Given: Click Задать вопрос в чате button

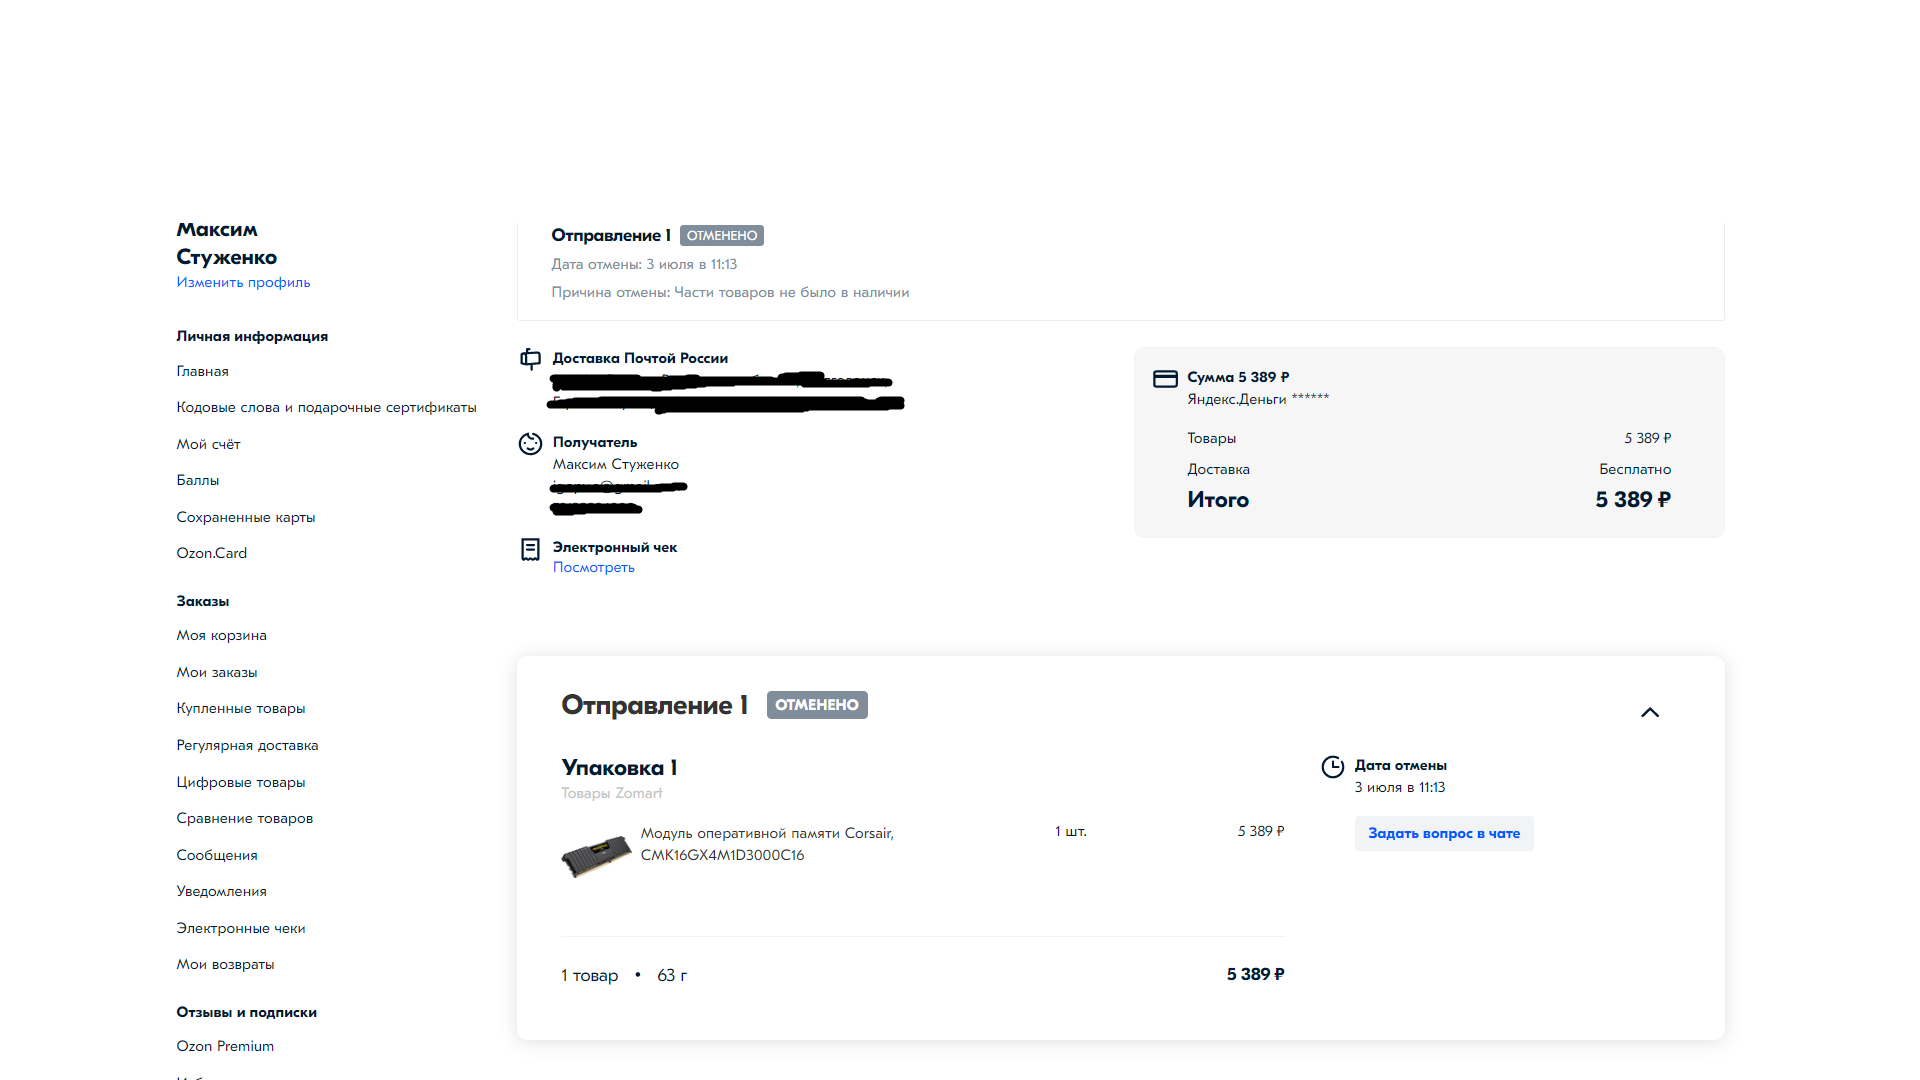Looking at the screenshot, I should [x=1444, y=832].
